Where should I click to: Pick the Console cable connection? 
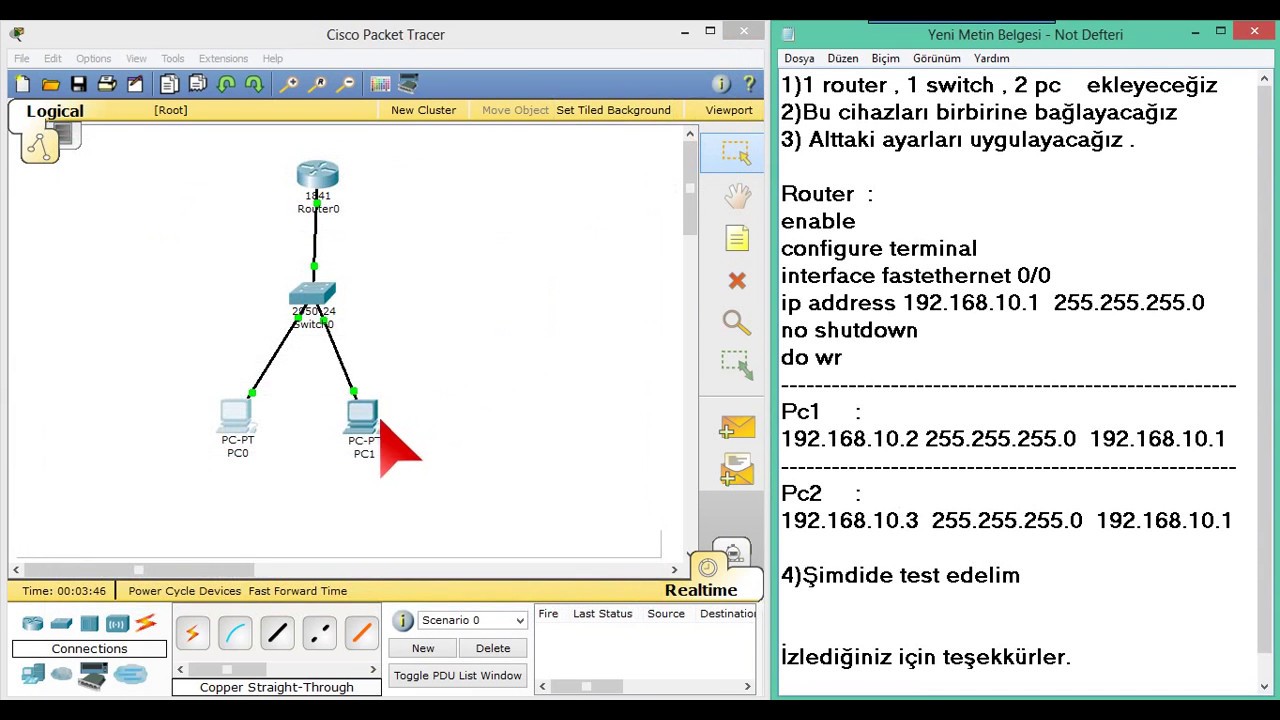point(235,632)
